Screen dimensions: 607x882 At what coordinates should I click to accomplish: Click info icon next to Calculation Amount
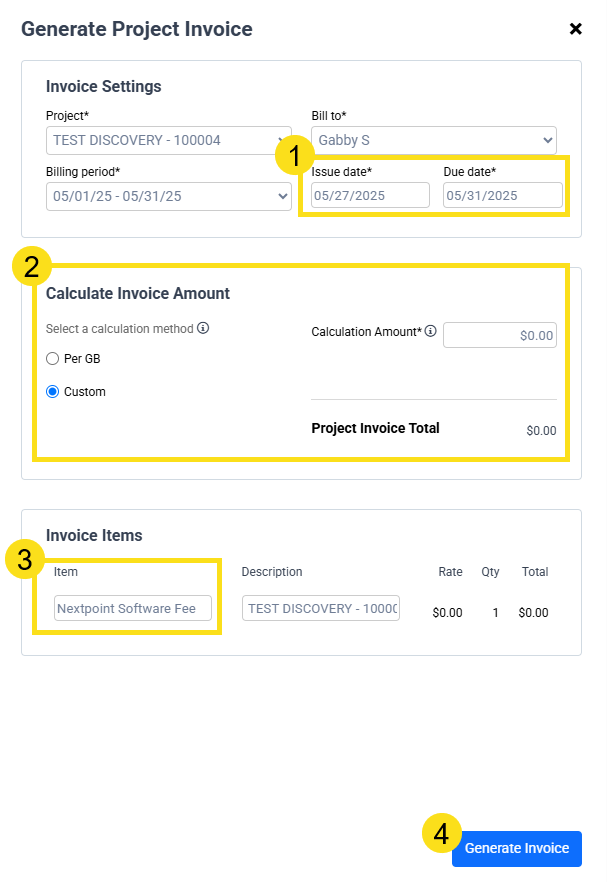tap(430, 331)
